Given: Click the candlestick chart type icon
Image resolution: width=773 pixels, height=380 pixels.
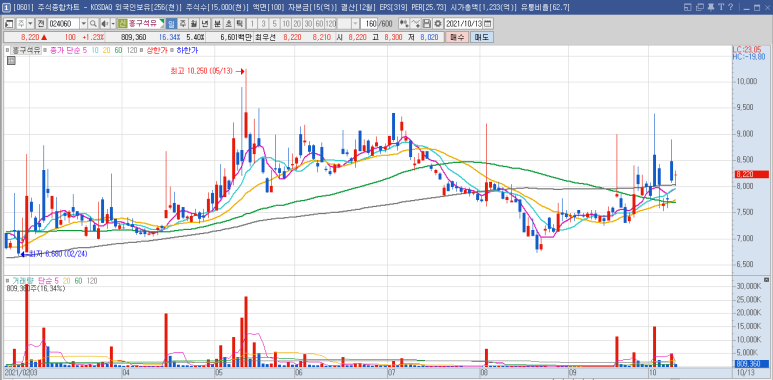Looking at the screenshot, I should [404, 24].
